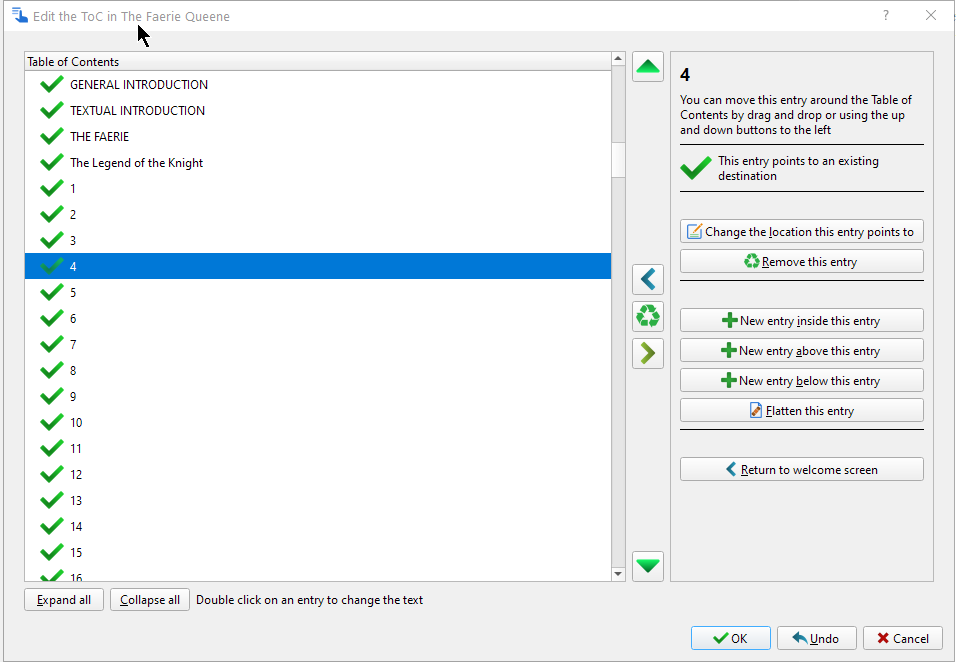The width and height of the screenshot is (956, 662).
Task: Click Flatten this entry button
Action: [802, 410]
